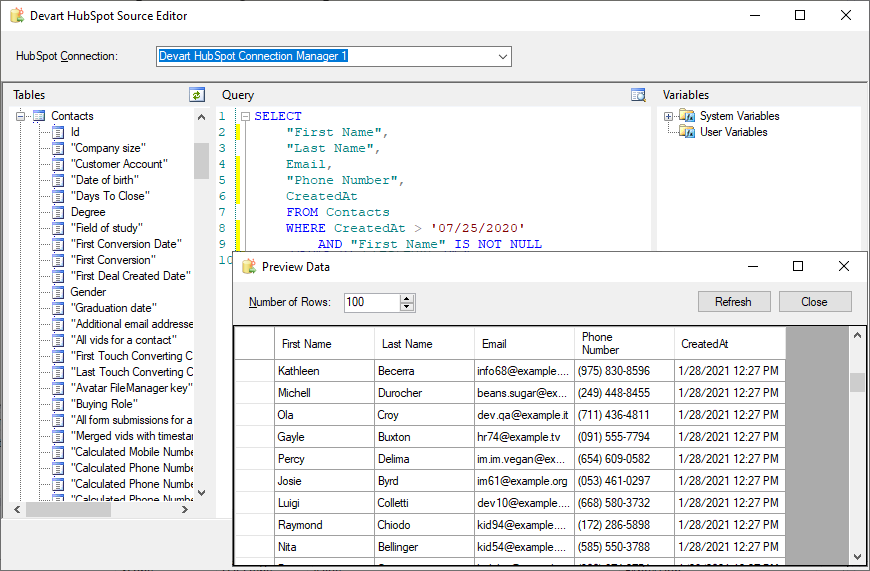Collapse the Contacts tree node

click(20, 116)
